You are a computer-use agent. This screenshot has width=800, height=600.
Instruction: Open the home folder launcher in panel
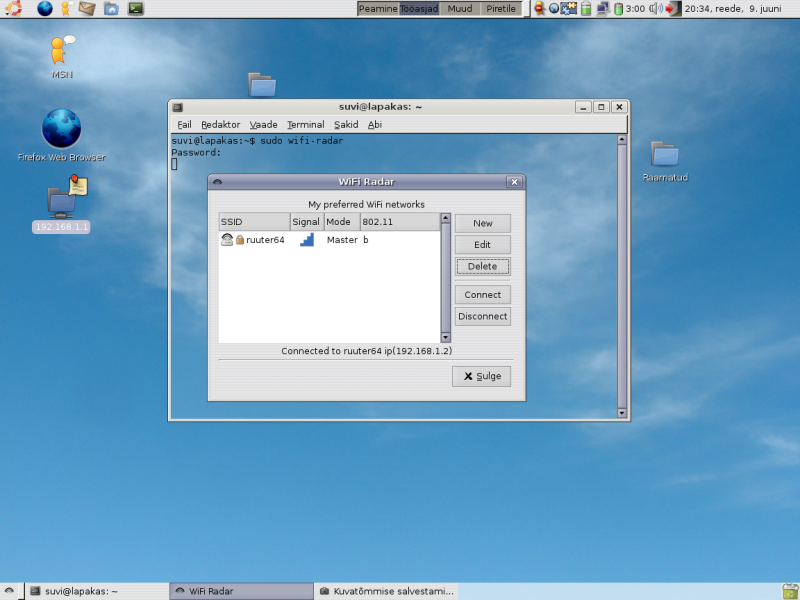coord(111,8)
